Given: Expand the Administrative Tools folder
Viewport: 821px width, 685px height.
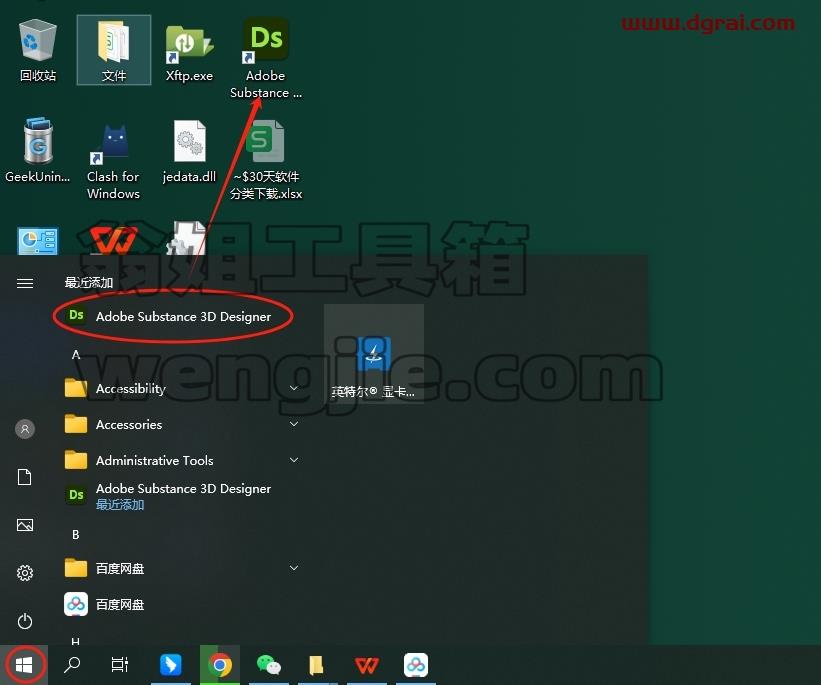Looking at the screenshot, I should point(181,460).
